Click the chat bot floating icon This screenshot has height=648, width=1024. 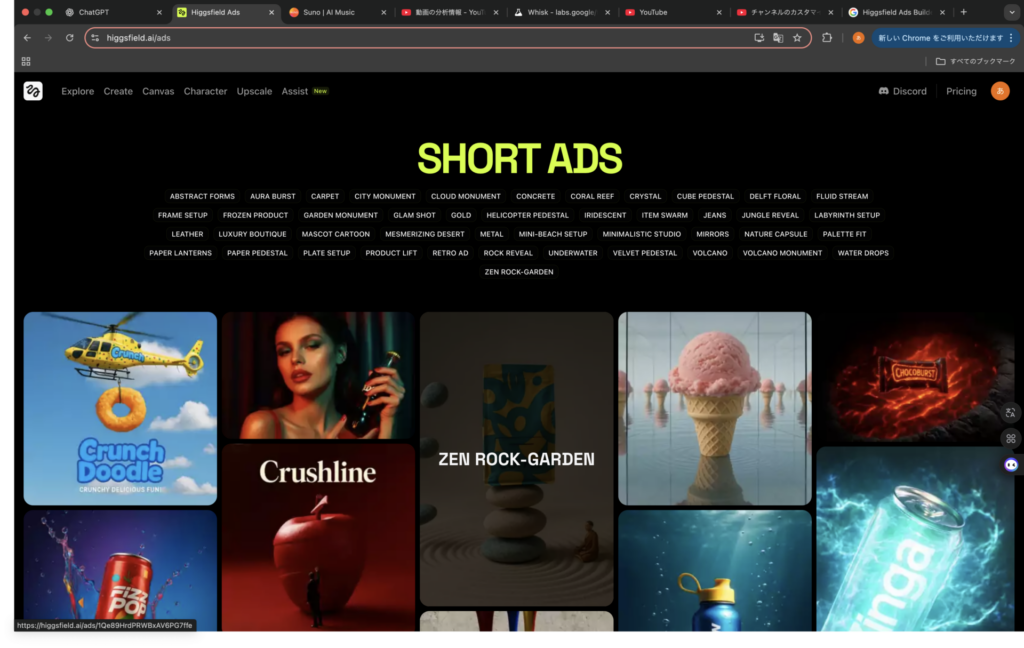coord(1011,464)
